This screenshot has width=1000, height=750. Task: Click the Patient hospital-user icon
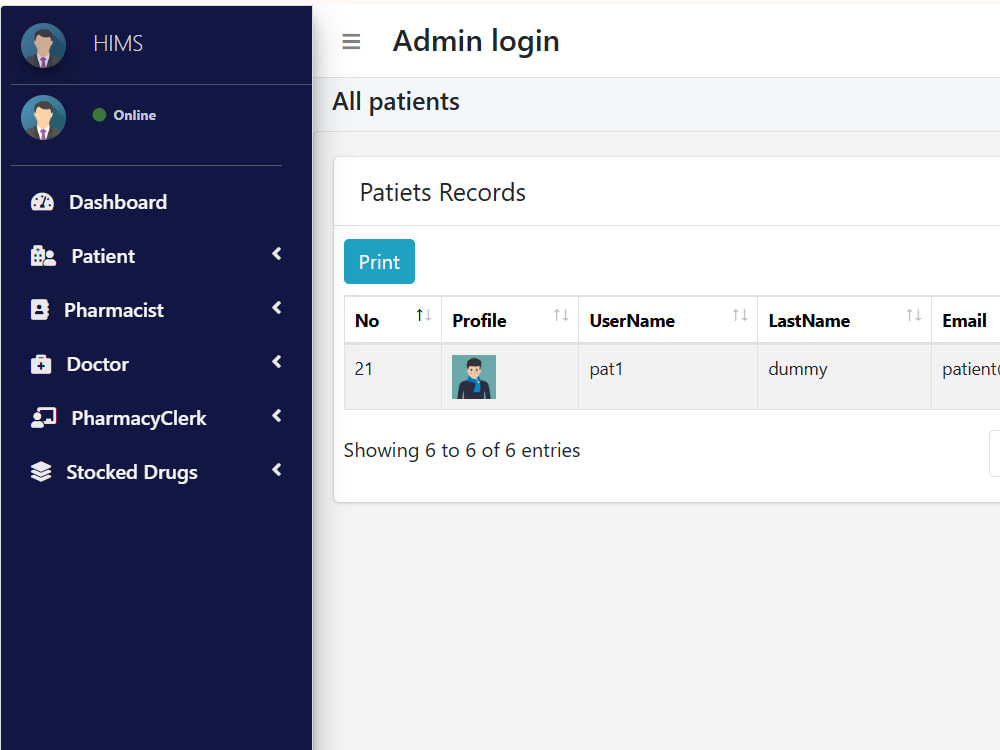(x=43, y=256)
